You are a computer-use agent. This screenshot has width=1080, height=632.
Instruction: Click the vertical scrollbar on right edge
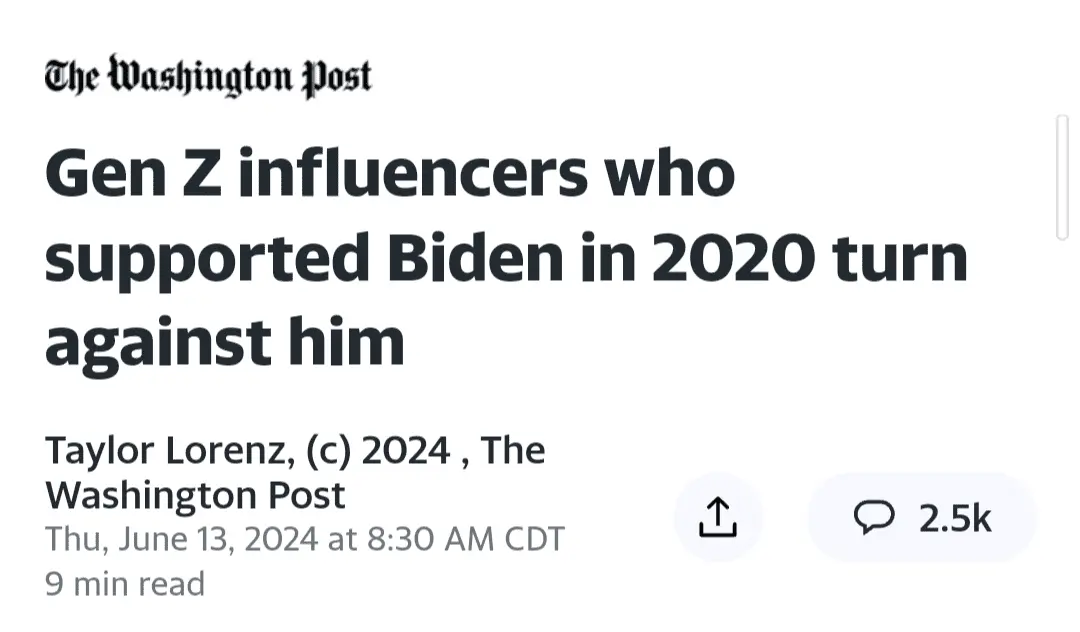click(1062, 178)
